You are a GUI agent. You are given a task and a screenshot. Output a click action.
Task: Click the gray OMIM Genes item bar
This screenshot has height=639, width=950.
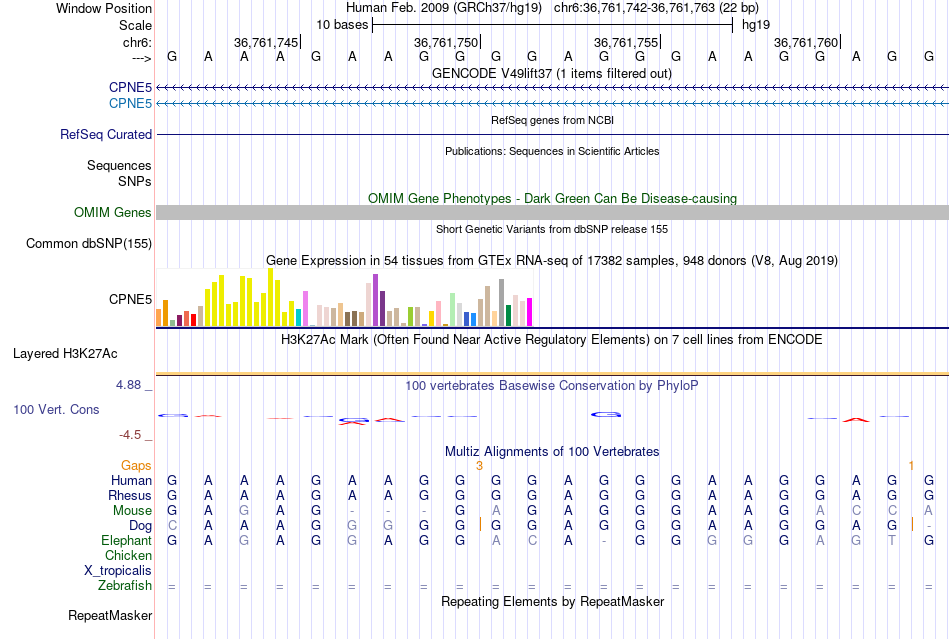click(x=552, y=213)
